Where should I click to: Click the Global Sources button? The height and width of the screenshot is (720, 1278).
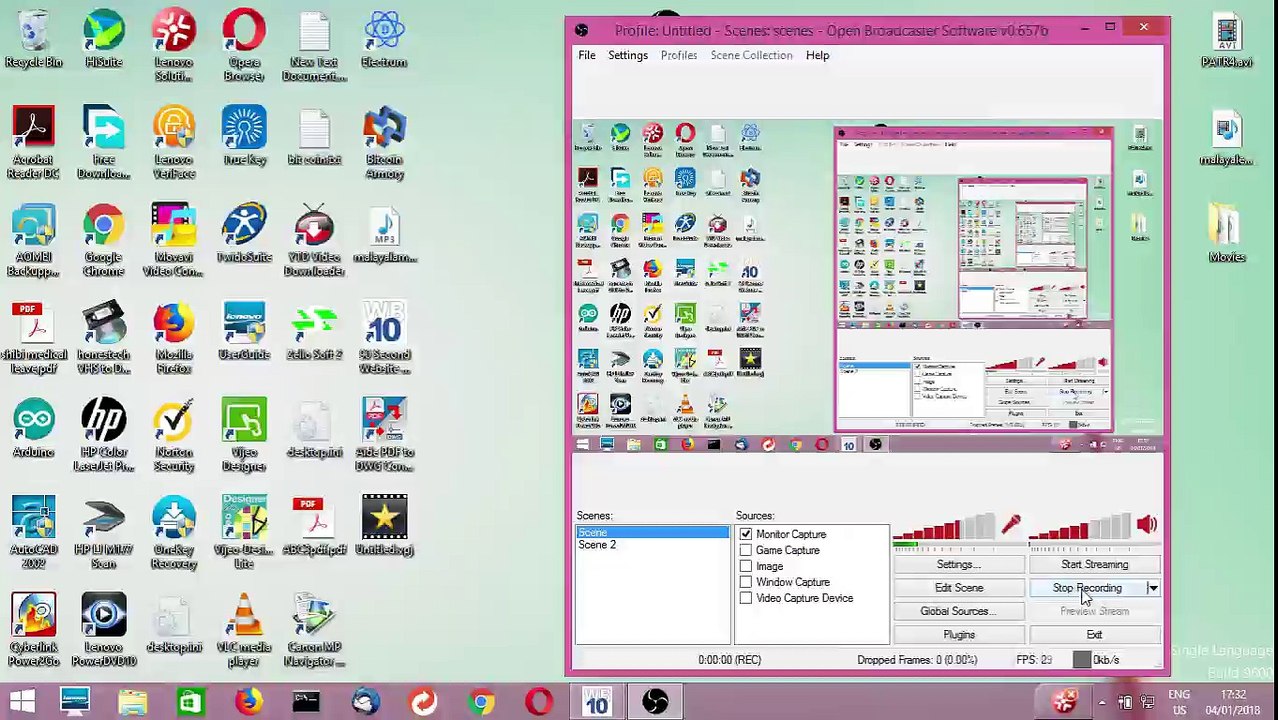(958, 611)
